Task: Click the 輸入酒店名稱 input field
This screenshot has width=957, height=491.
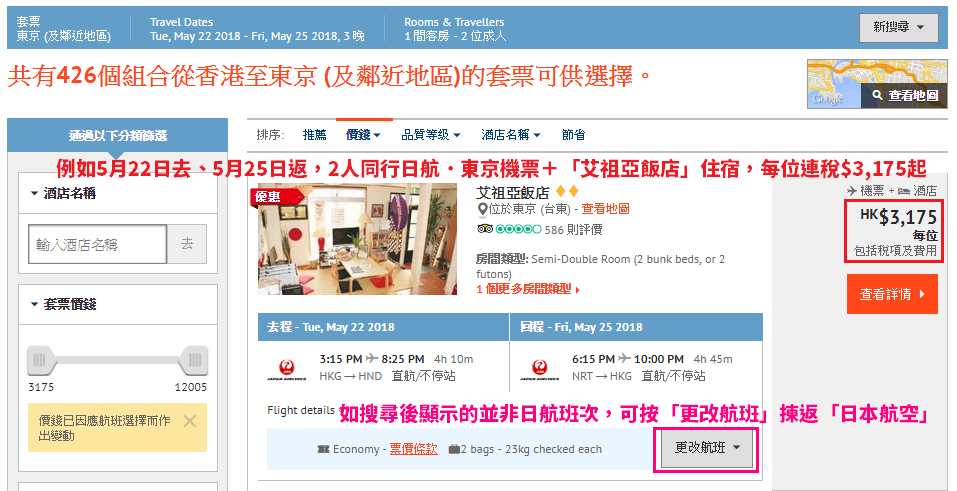Action: pos(98,244)
